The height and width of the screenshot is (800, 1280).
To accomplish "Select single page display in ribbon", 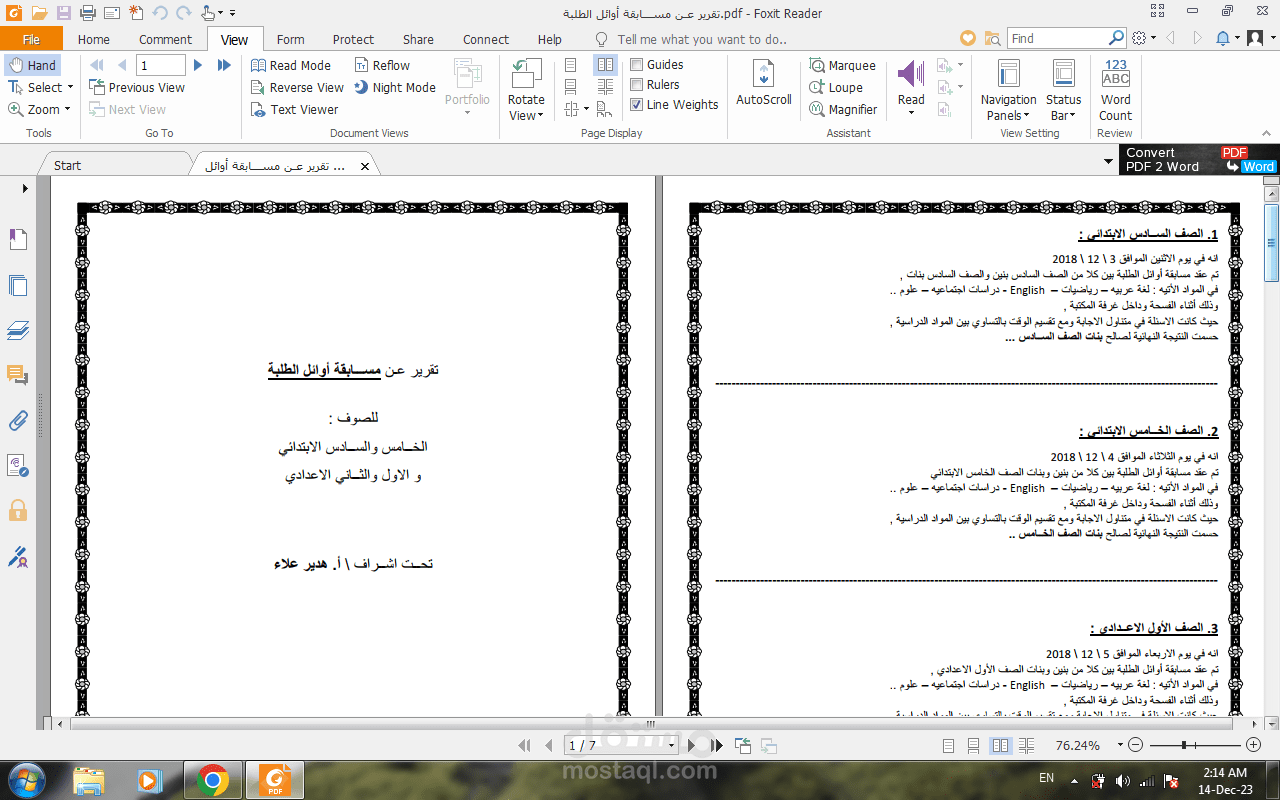I will pyautogui.click(x=571, y=65).
